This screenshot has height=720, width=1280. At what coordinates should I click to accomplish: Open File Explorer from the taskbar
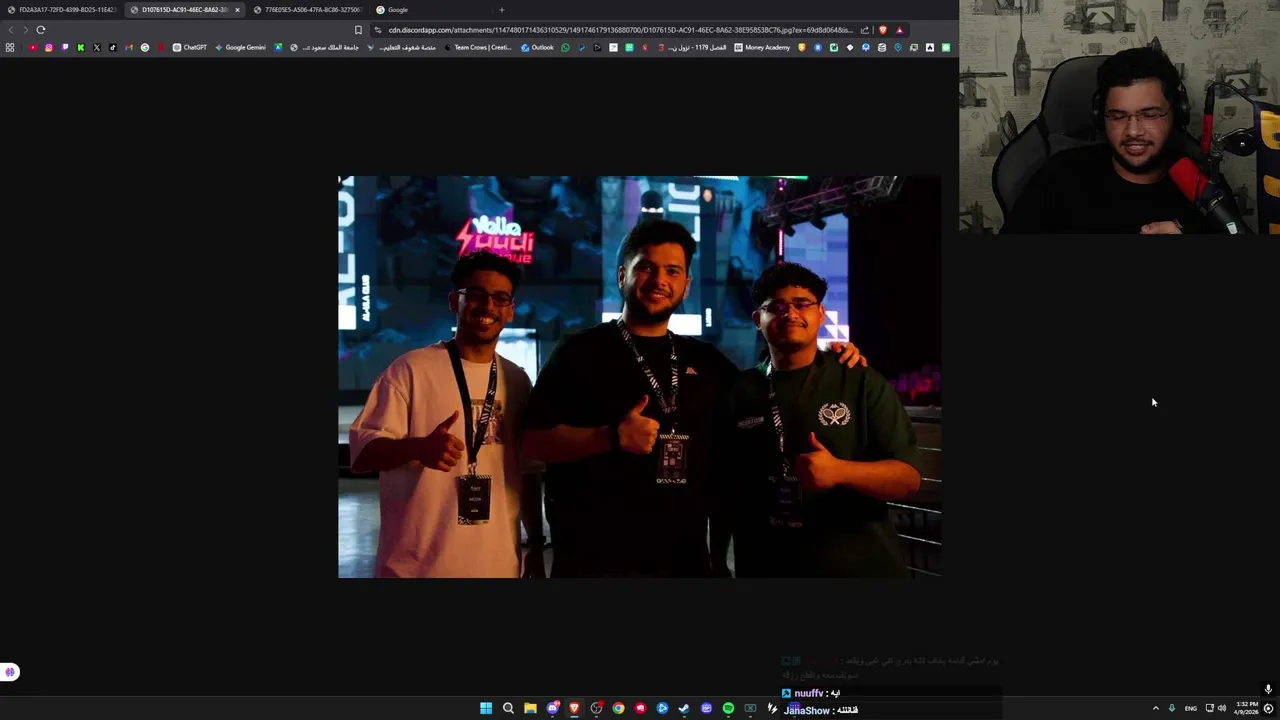(x=530, y=708)
